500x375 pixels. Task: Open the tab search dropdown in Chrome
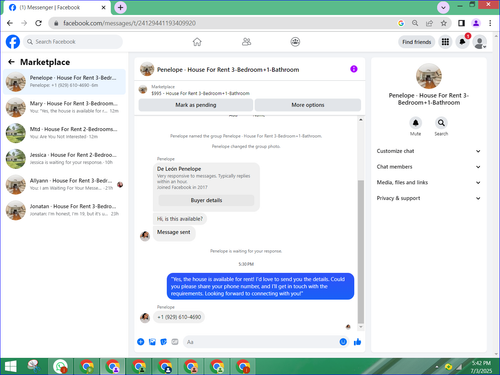click(x=443, y=7)
